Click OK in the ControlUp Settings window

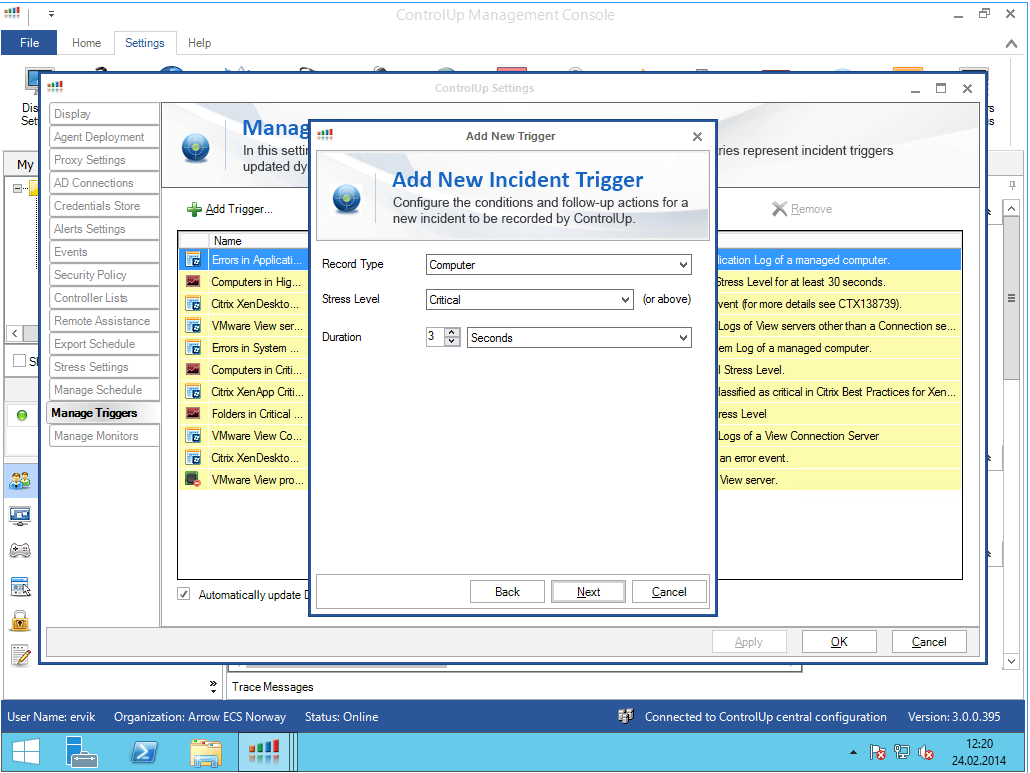click(x=839, y=642)
